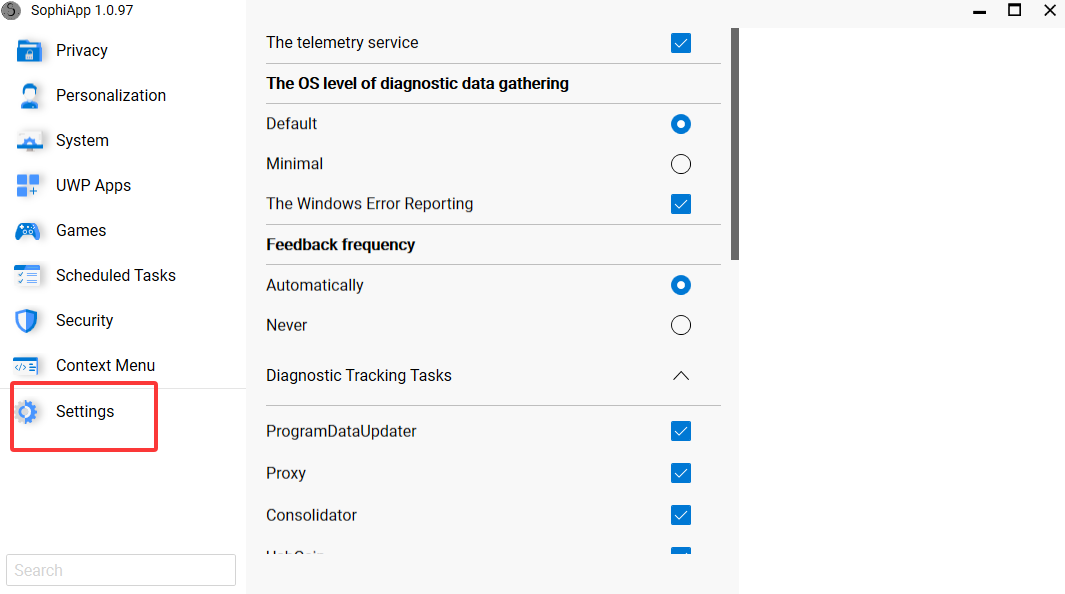Click the UWP Apps tiles icon

[28, 186]
